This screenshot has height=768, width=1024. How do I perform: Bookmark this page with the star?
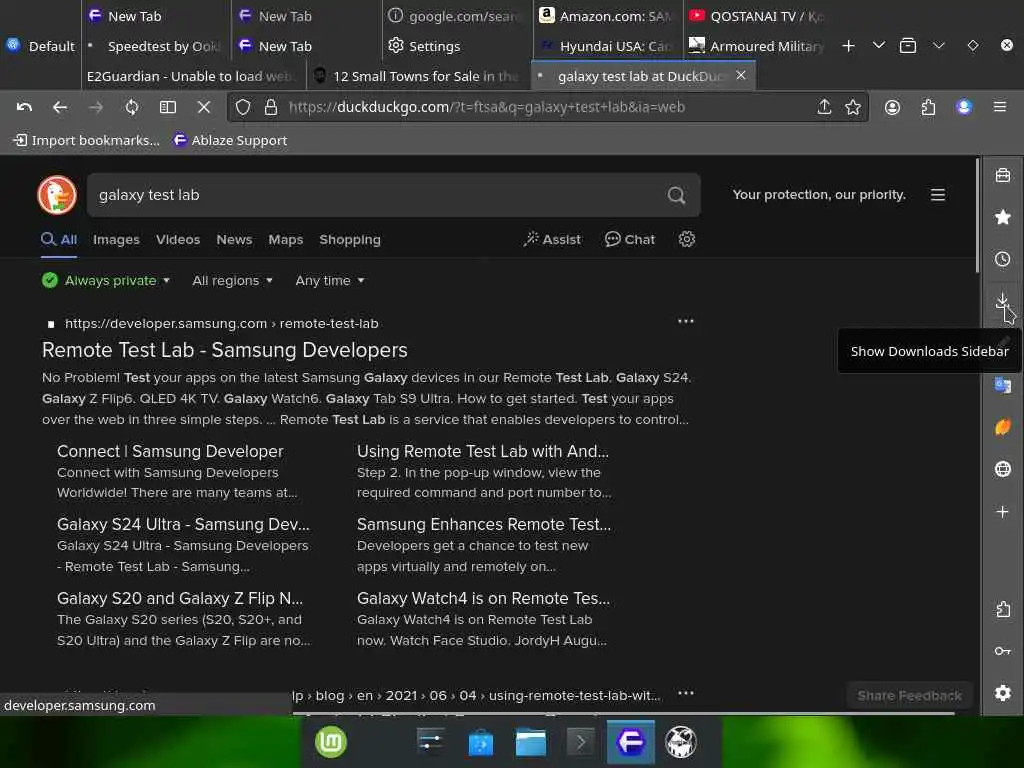[852, 107]
